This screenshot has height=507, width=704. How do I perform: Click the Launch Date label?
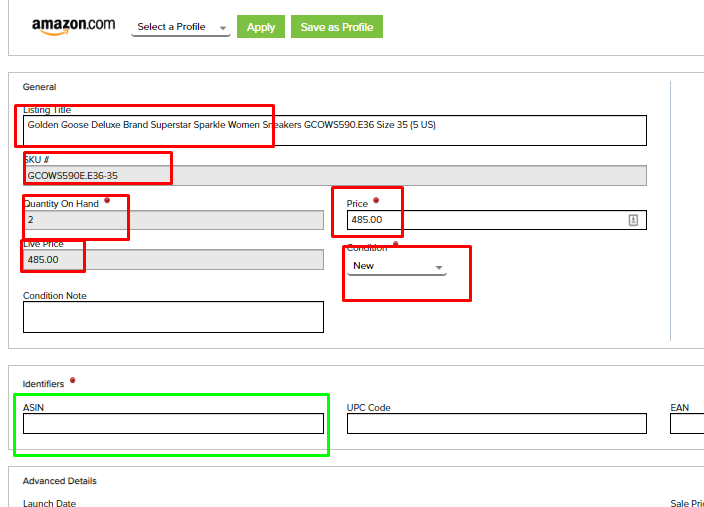49,503
